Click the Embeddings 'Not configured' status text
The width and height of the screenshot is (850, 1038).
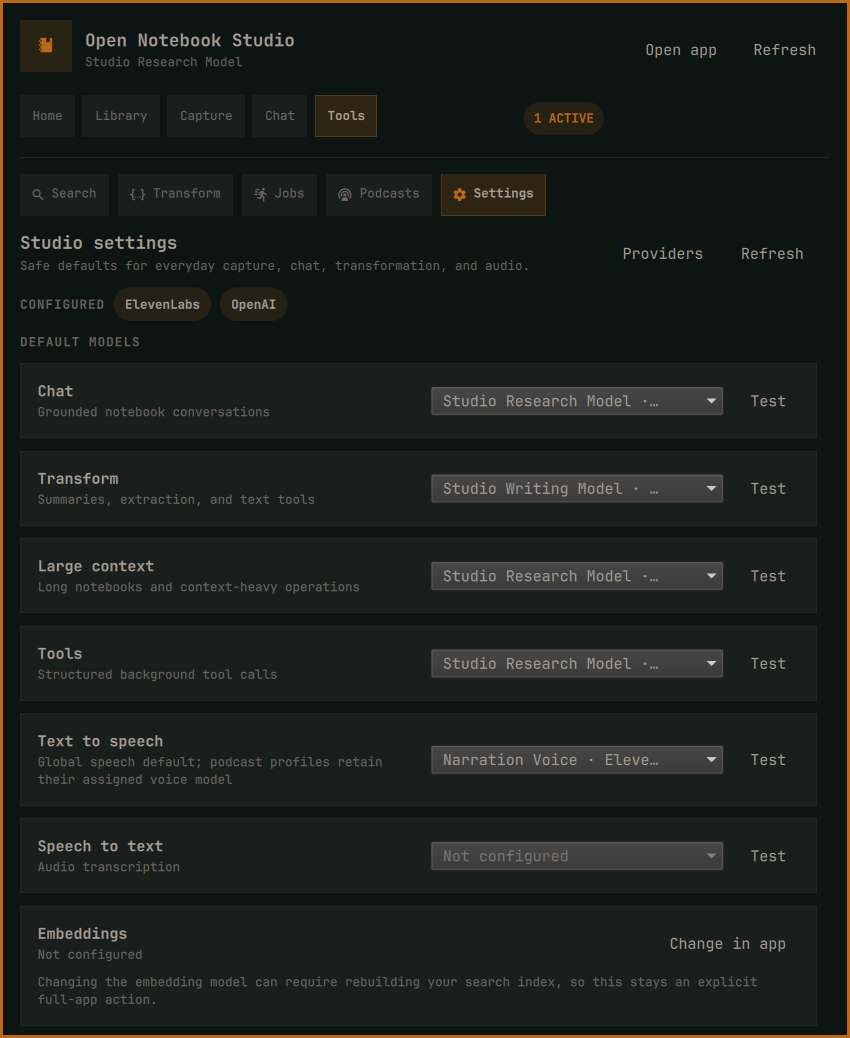click(90, 955)
